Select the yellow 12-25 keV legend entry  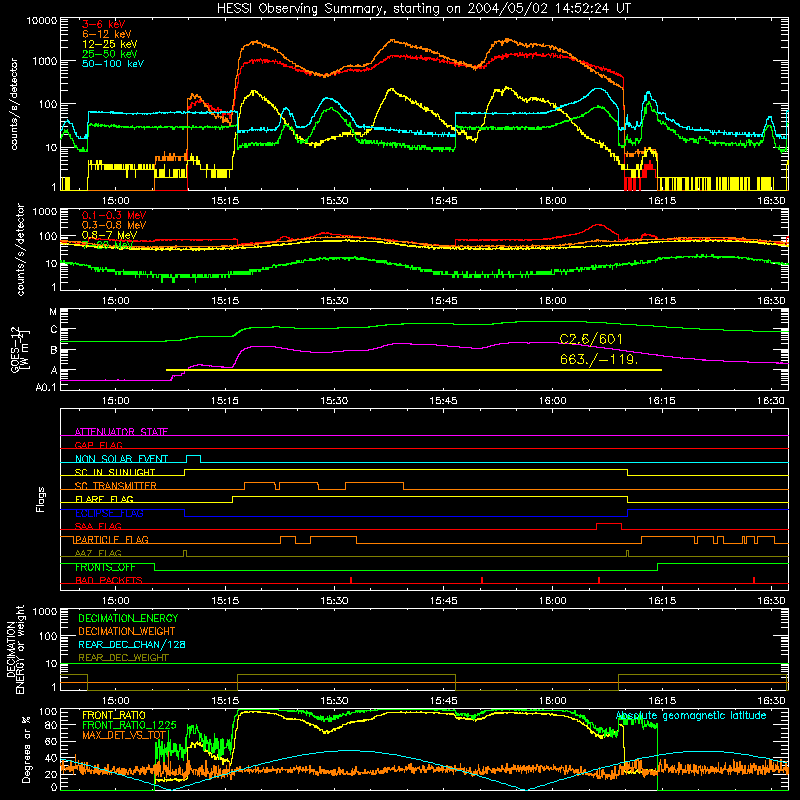110,44
